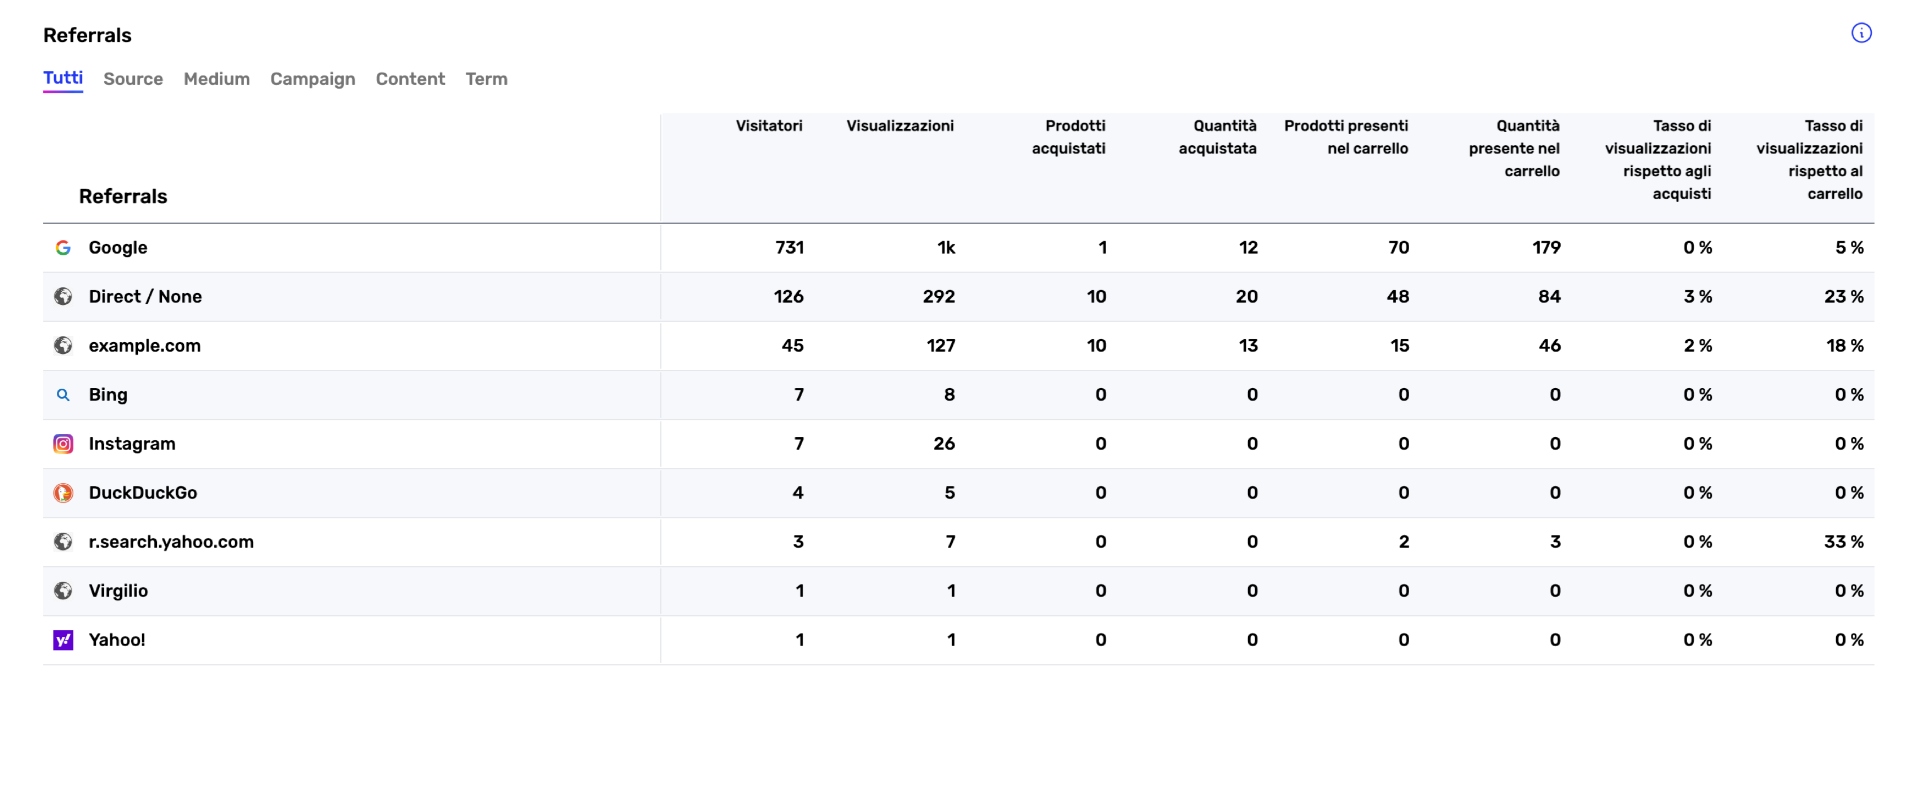
Task: Open the Medium tab
Action: coord(217,79)
